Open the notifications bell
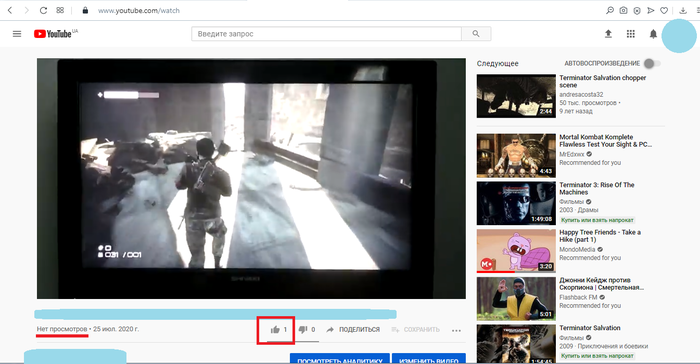Image resolution: width=700 pixels, height=364 pixels. 653,34
